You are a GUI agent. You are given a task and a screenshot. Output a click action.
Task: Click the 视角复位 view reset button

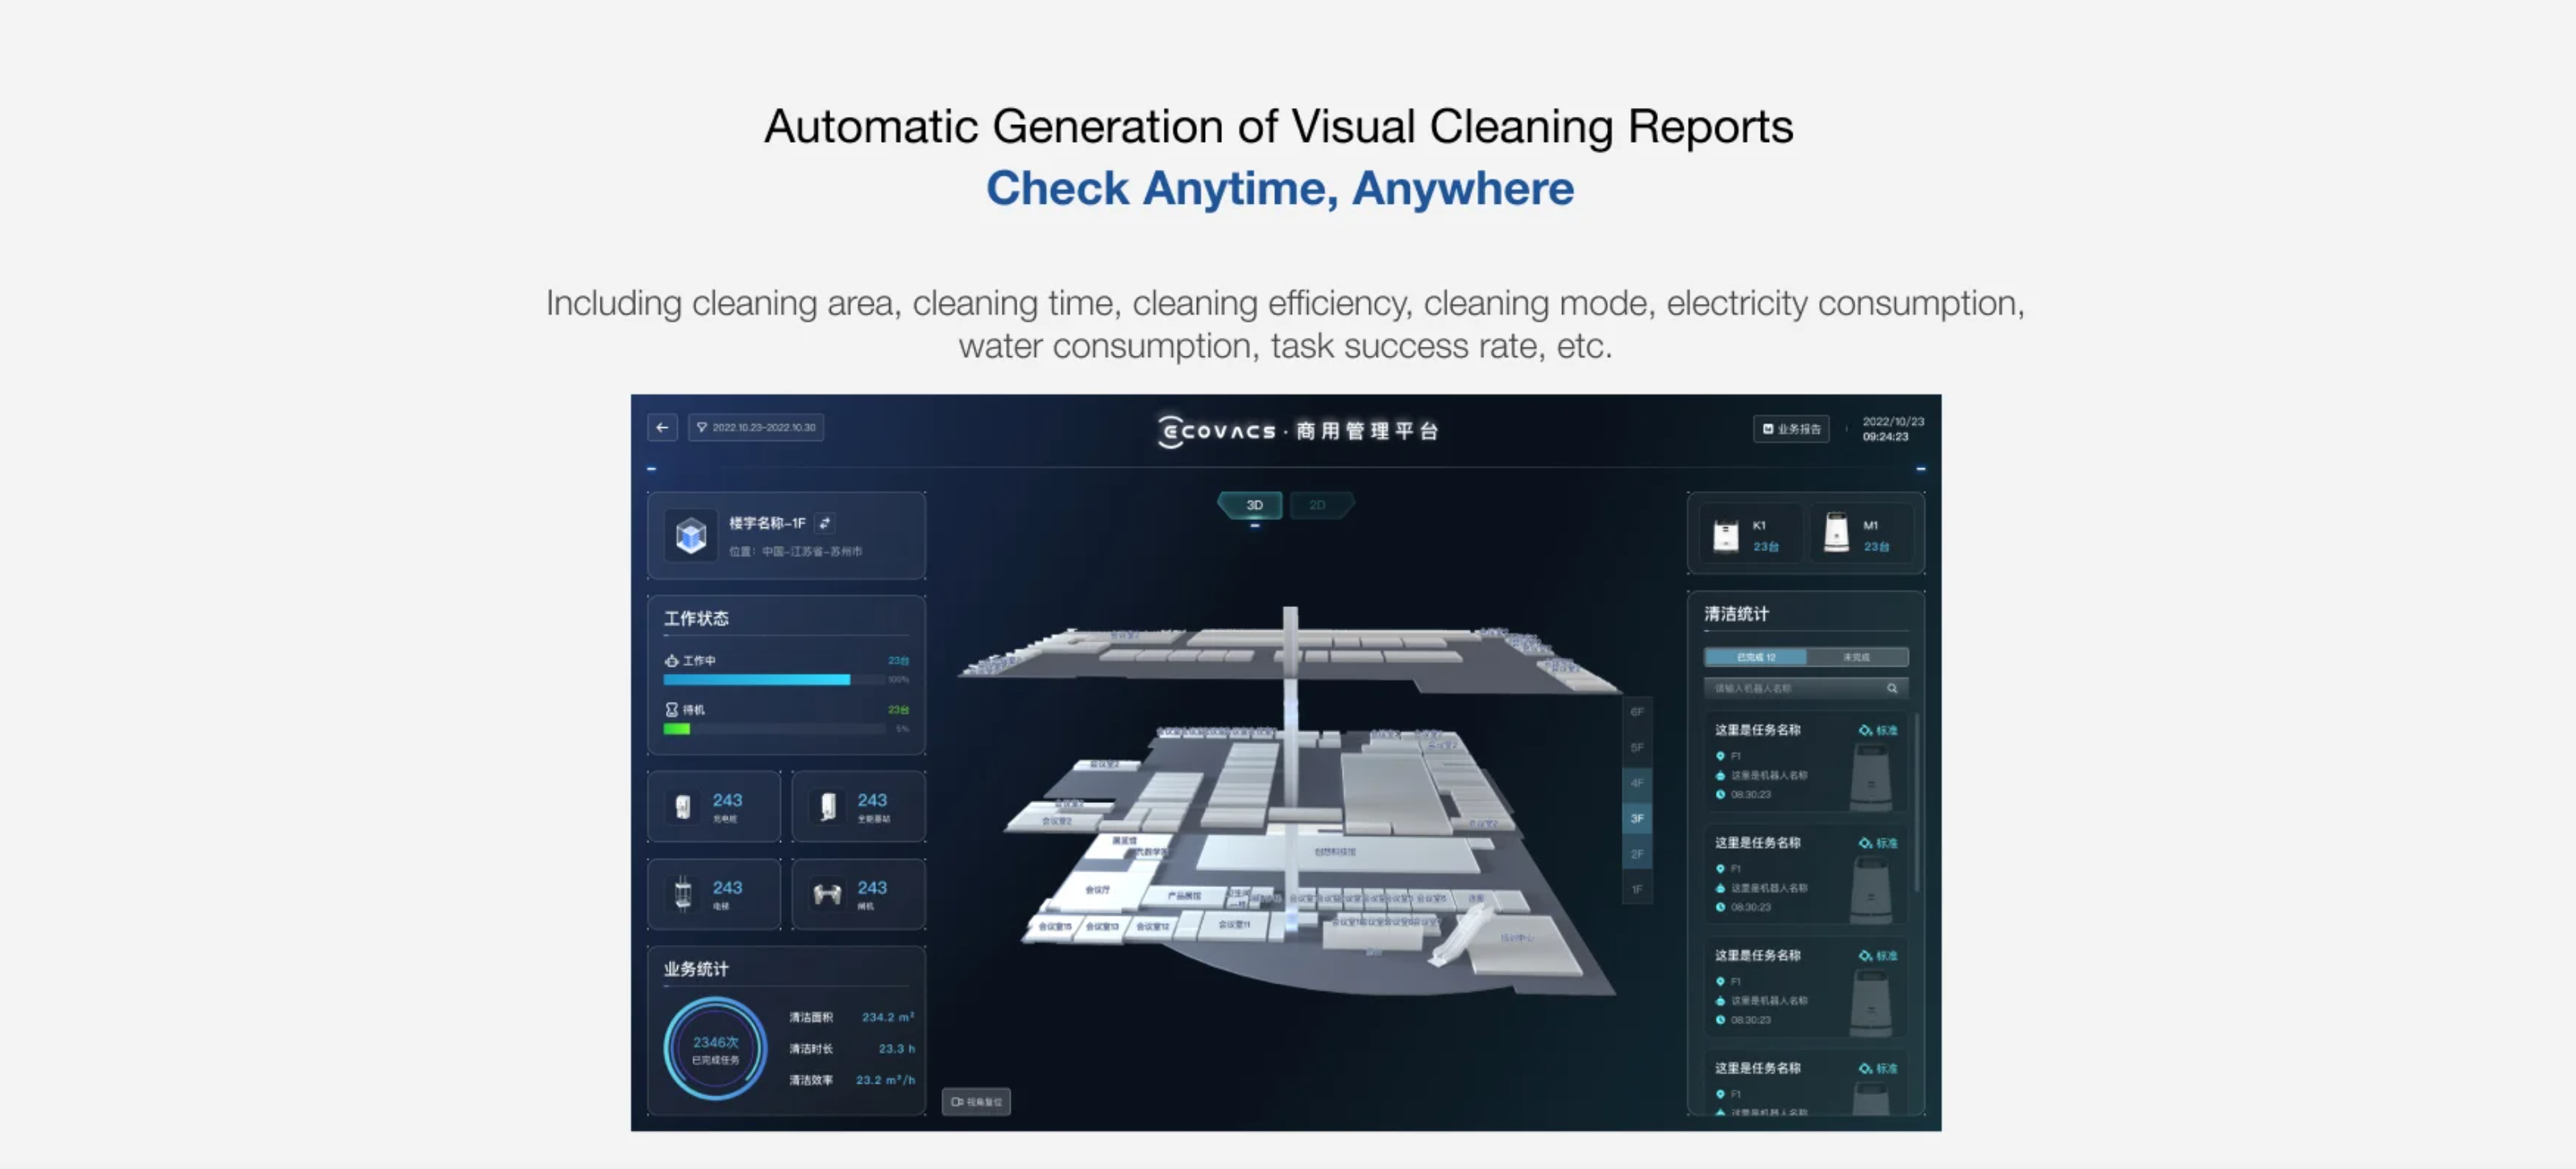[976, 1102]
